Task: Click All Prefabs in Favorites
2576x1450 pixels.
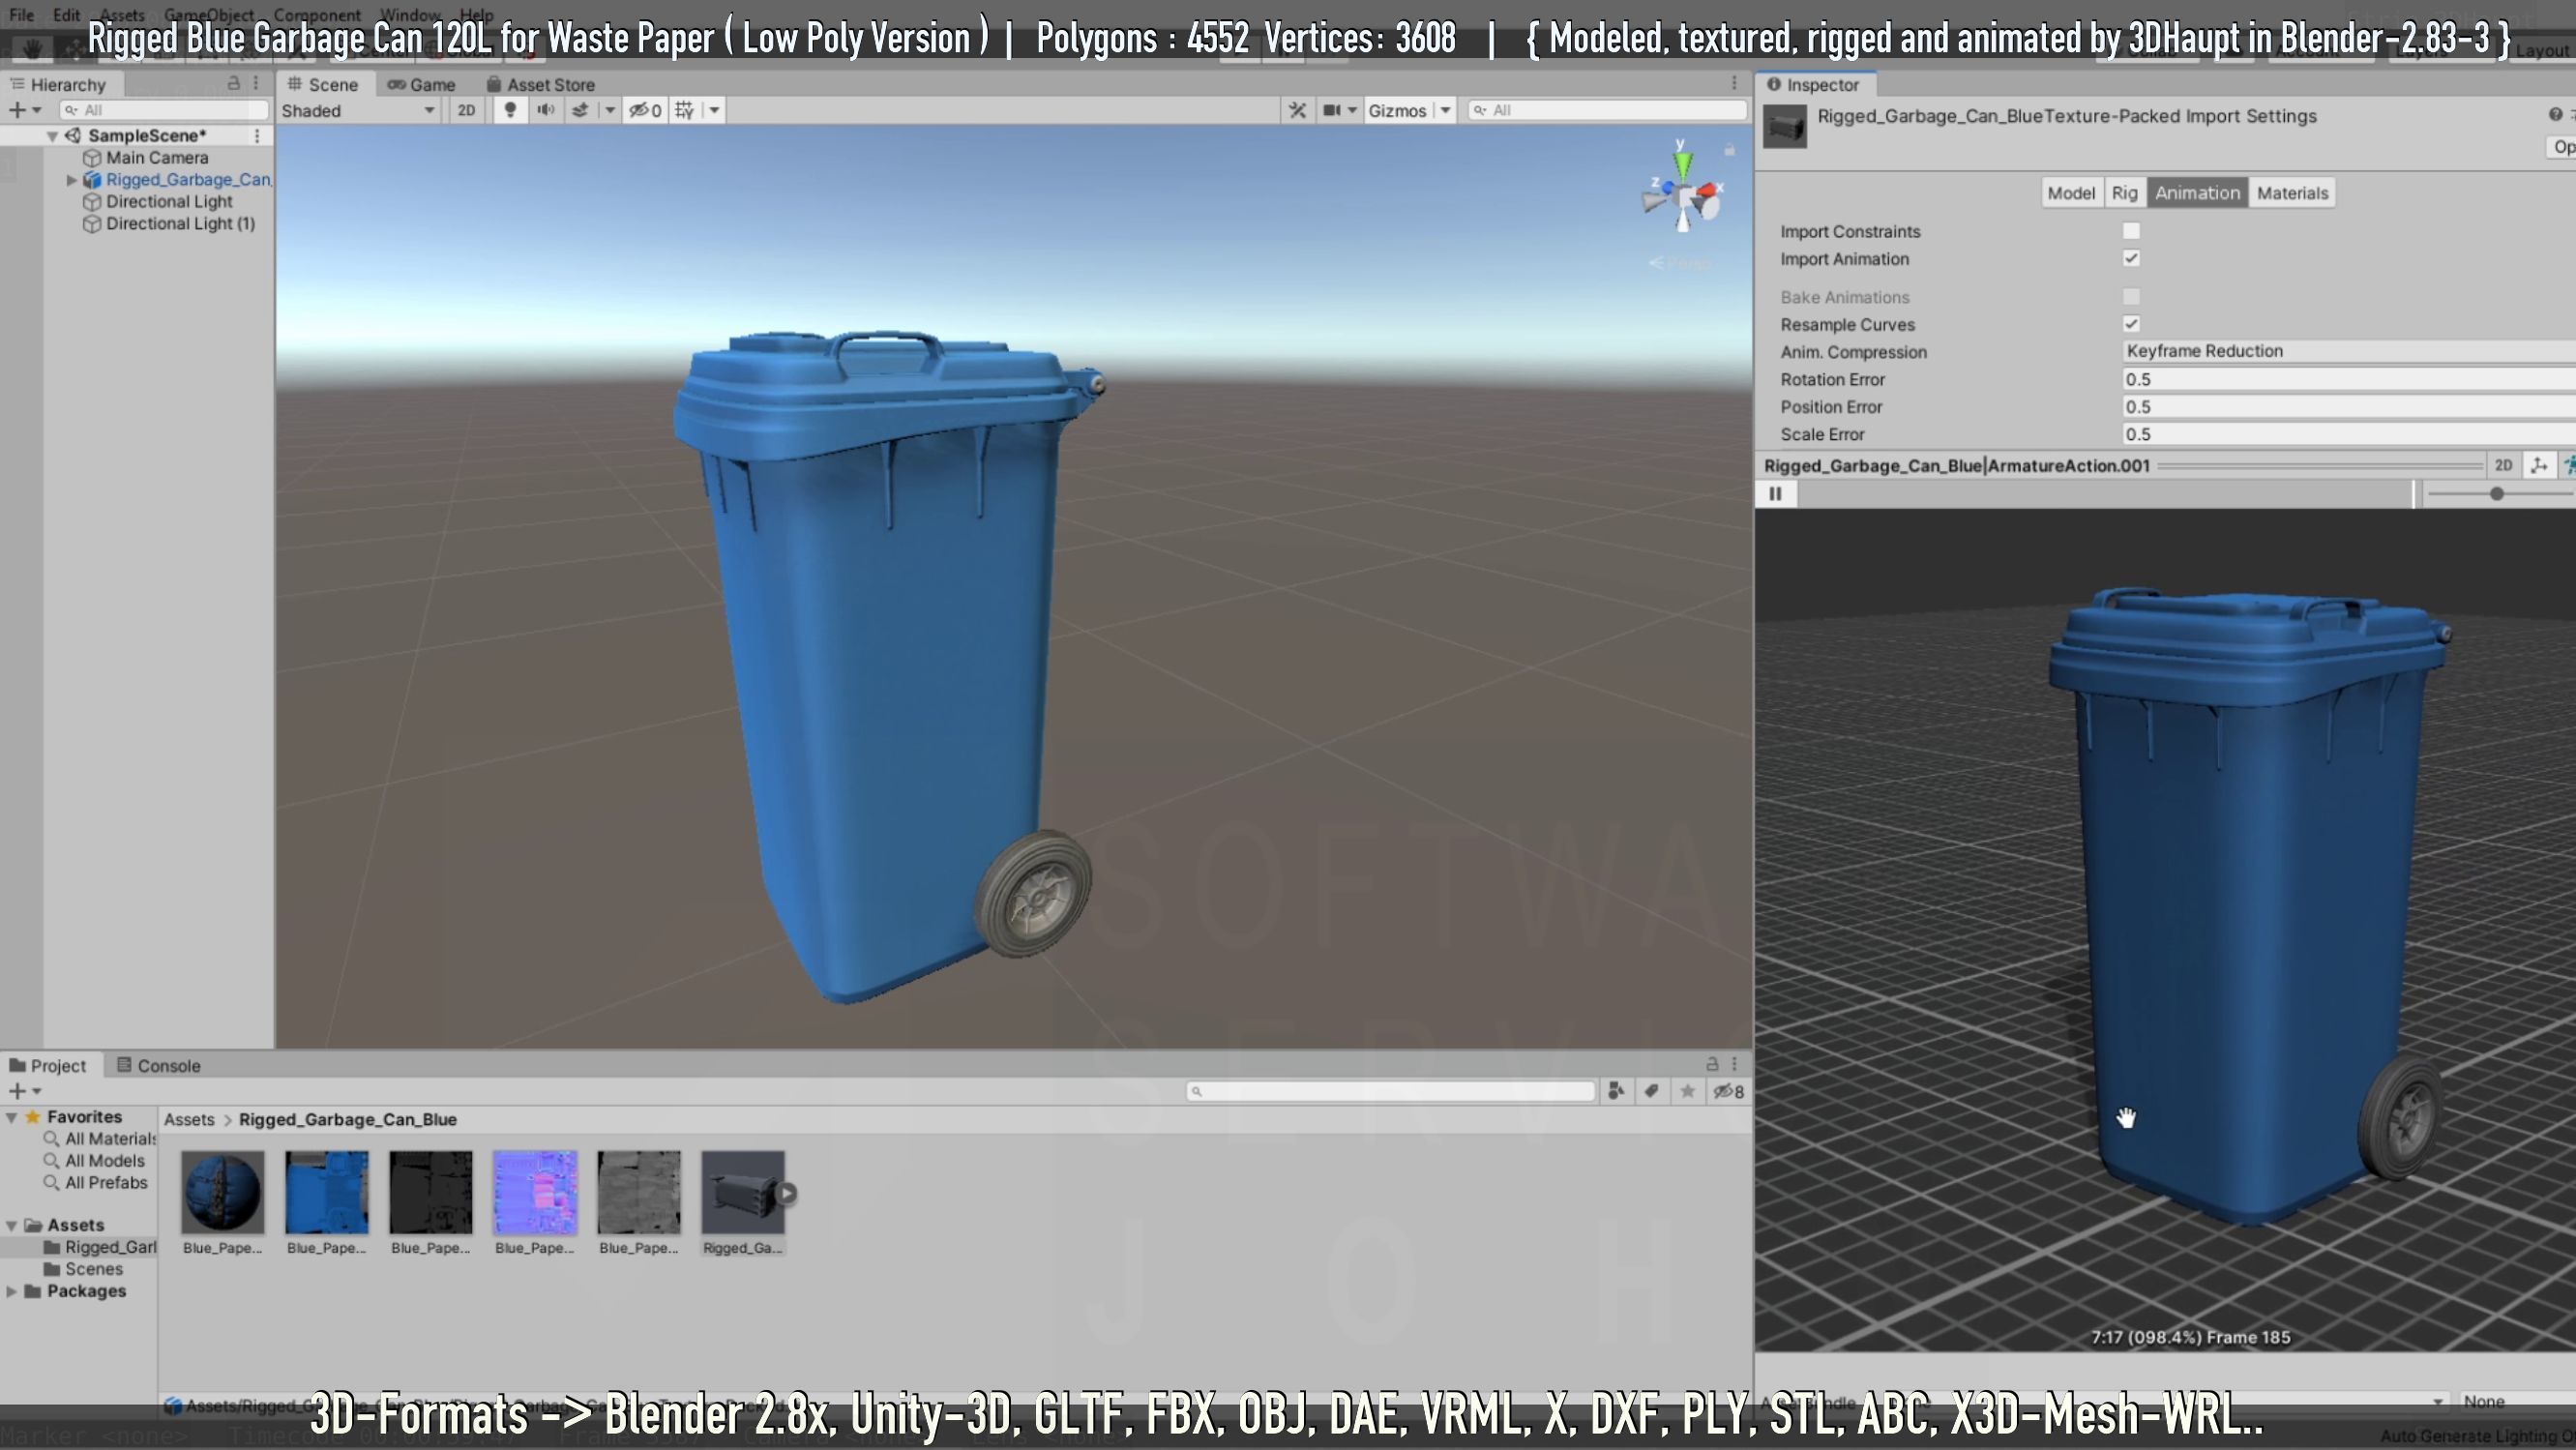Action: (x=106, y=1183)
